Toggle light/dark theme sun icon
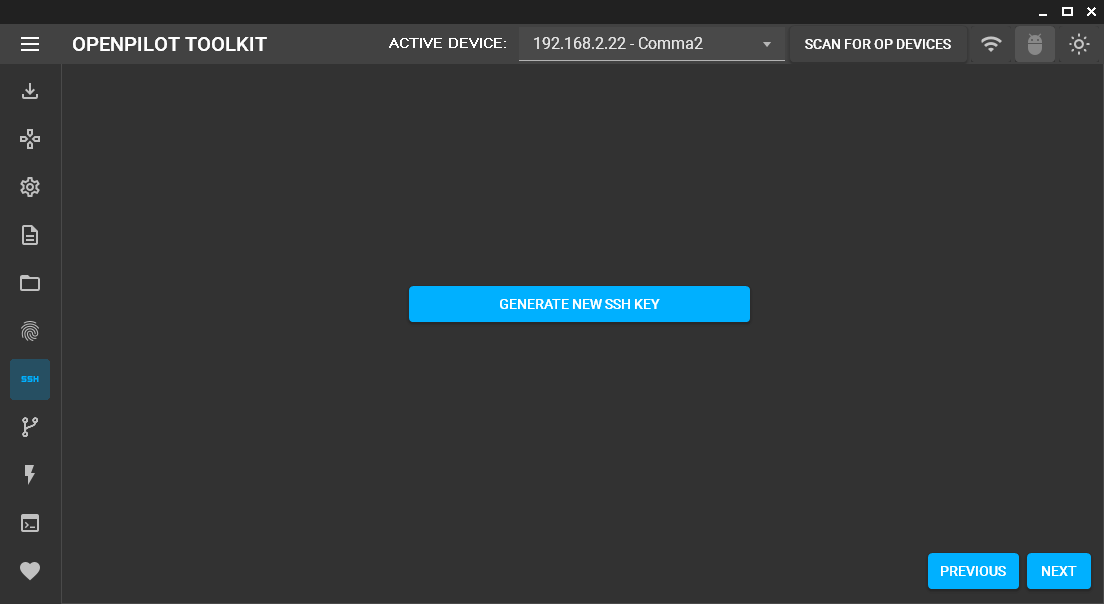The height and width of the screenshot is (604, 1104). 1079,44
